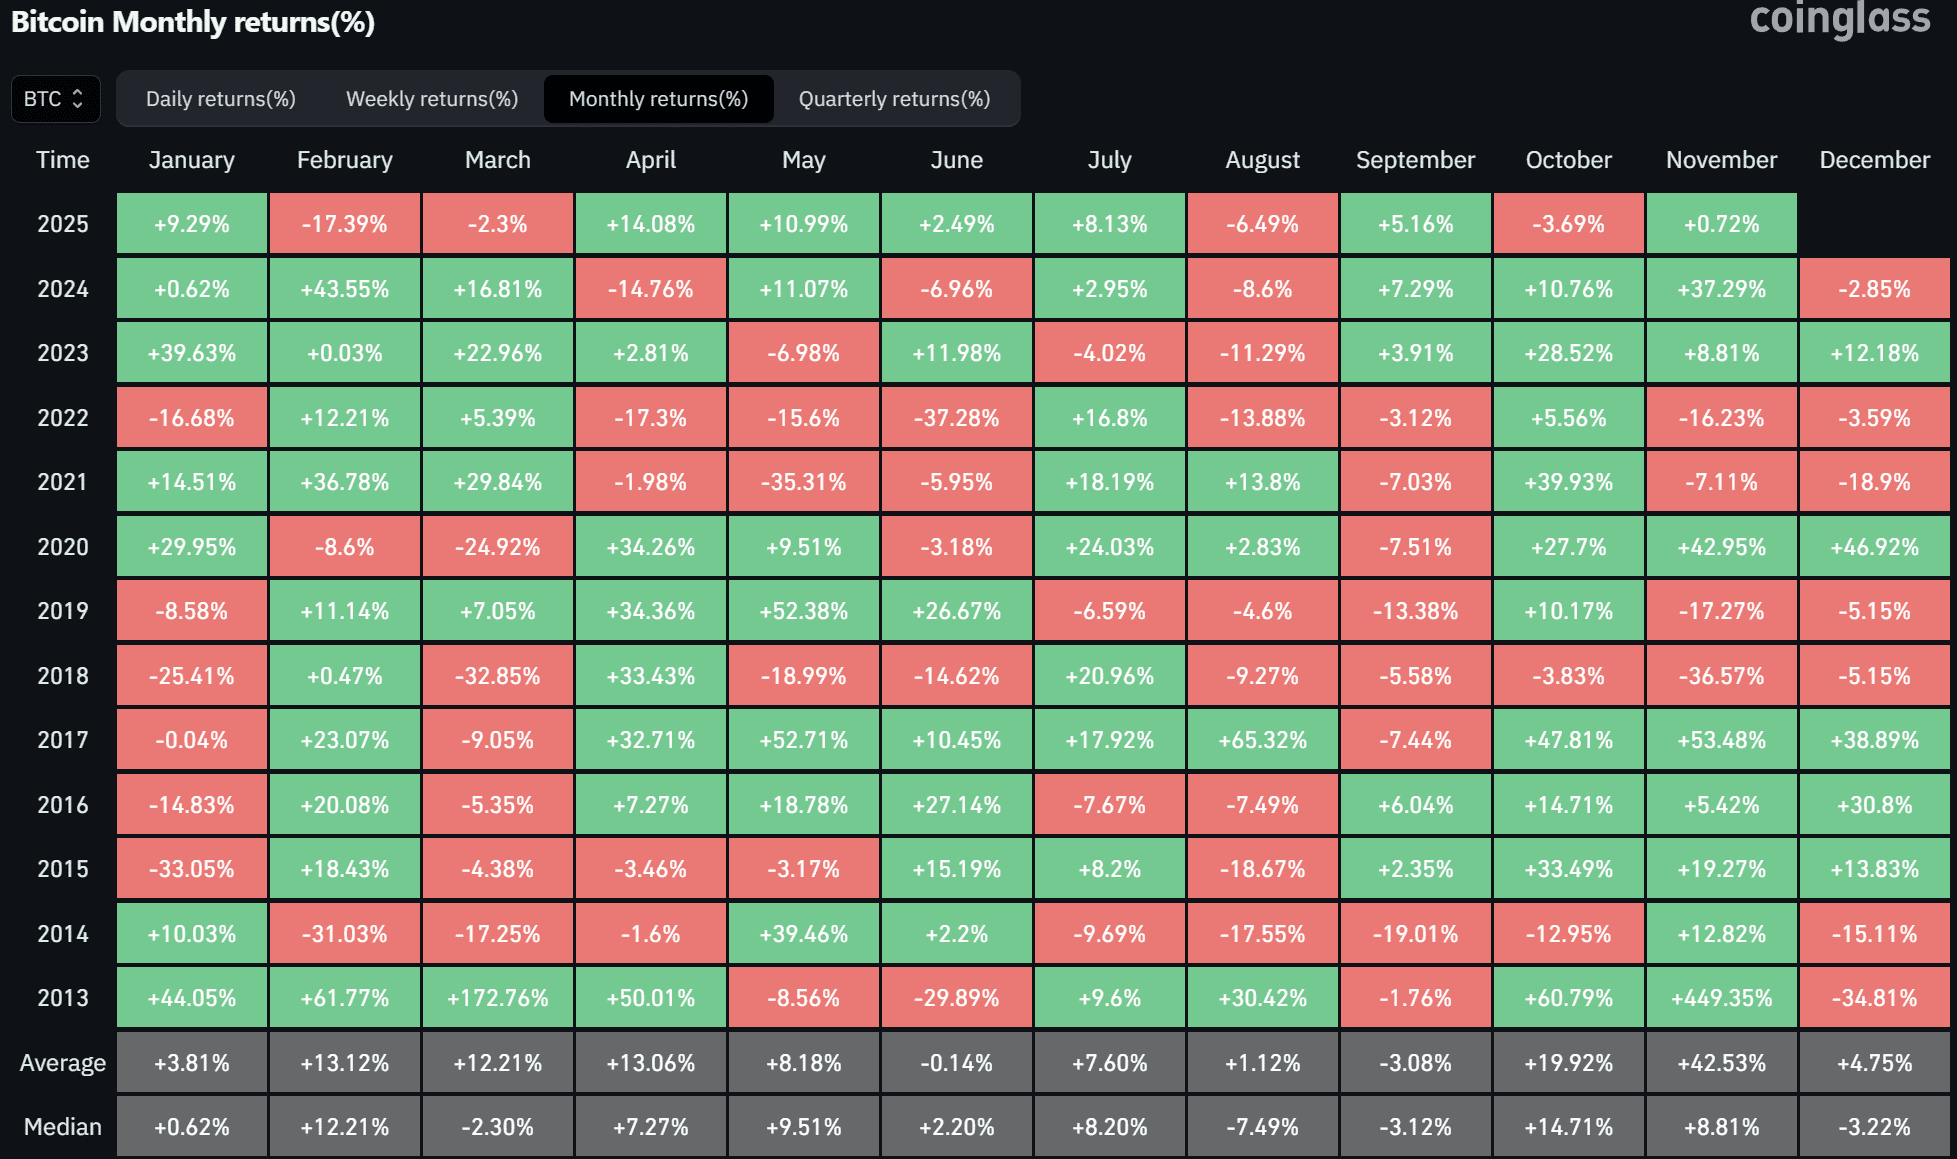Switch to Weekly returns(%) tab
The height and width of the screenshot is (1159, 1957).
pyautogui.click(x=431, y=99)
